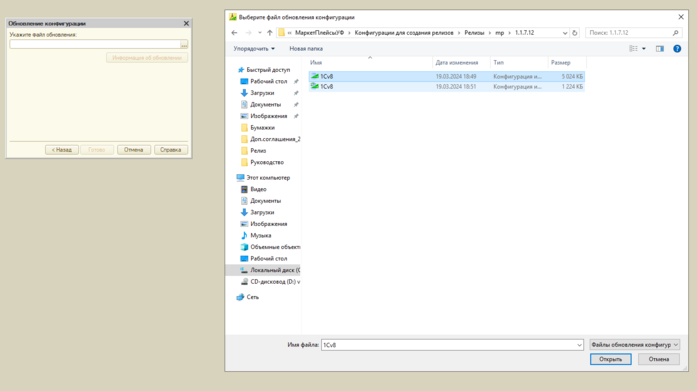Toggle the preview pane icon
The width and height of the screenshot is (697, 391).
[660, 48]
